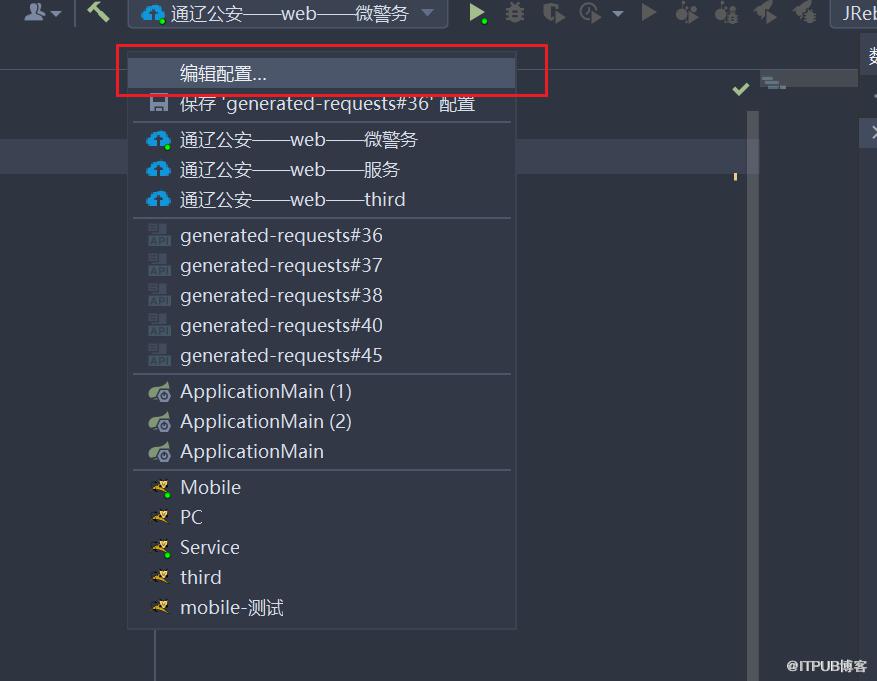Click the icon beside mobile-测试 entry
The width and height of the screenshot is (877, 681).
tap(161, 607)
